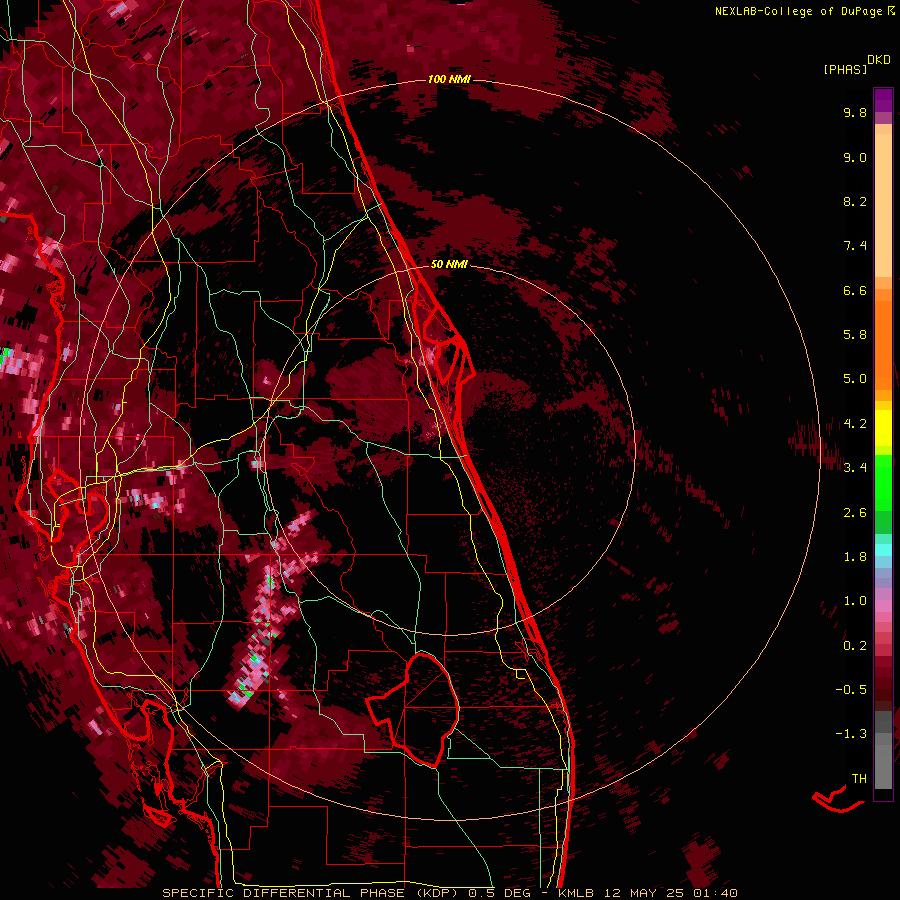Click the cyan segment of the color bar
Viewport: 900px width, 900px height.
tap(883, 550)
